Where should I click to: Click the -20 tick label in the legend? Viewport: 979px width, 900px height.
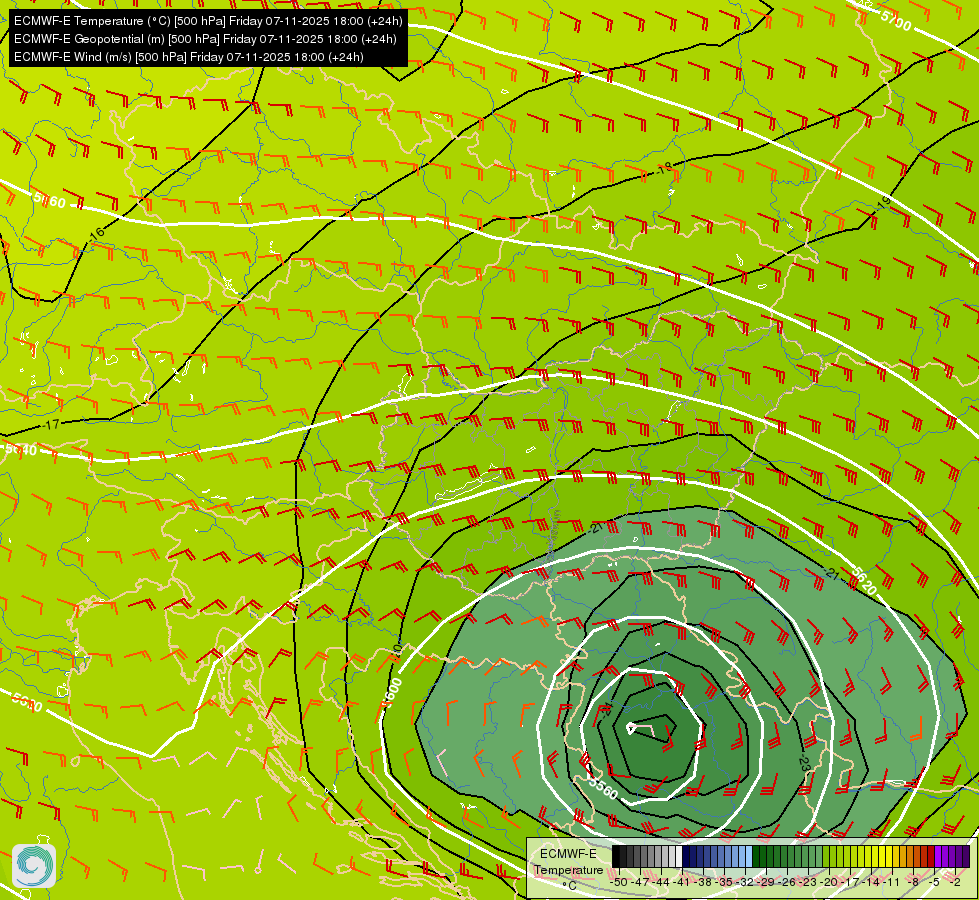pos(829,882)
